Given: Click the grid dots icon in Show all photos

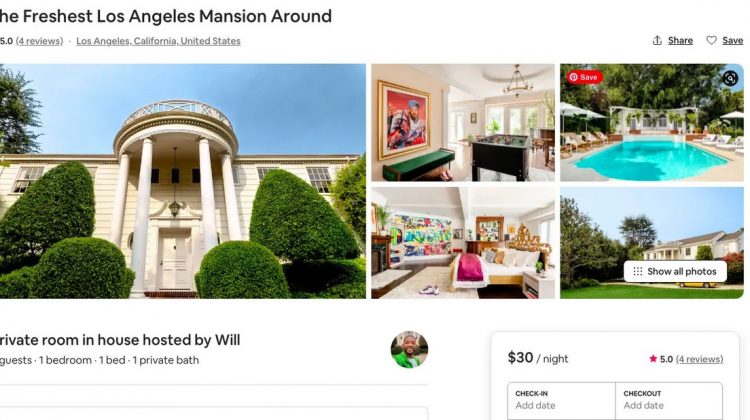Looking at the screenshot, I should pos(638,271).
